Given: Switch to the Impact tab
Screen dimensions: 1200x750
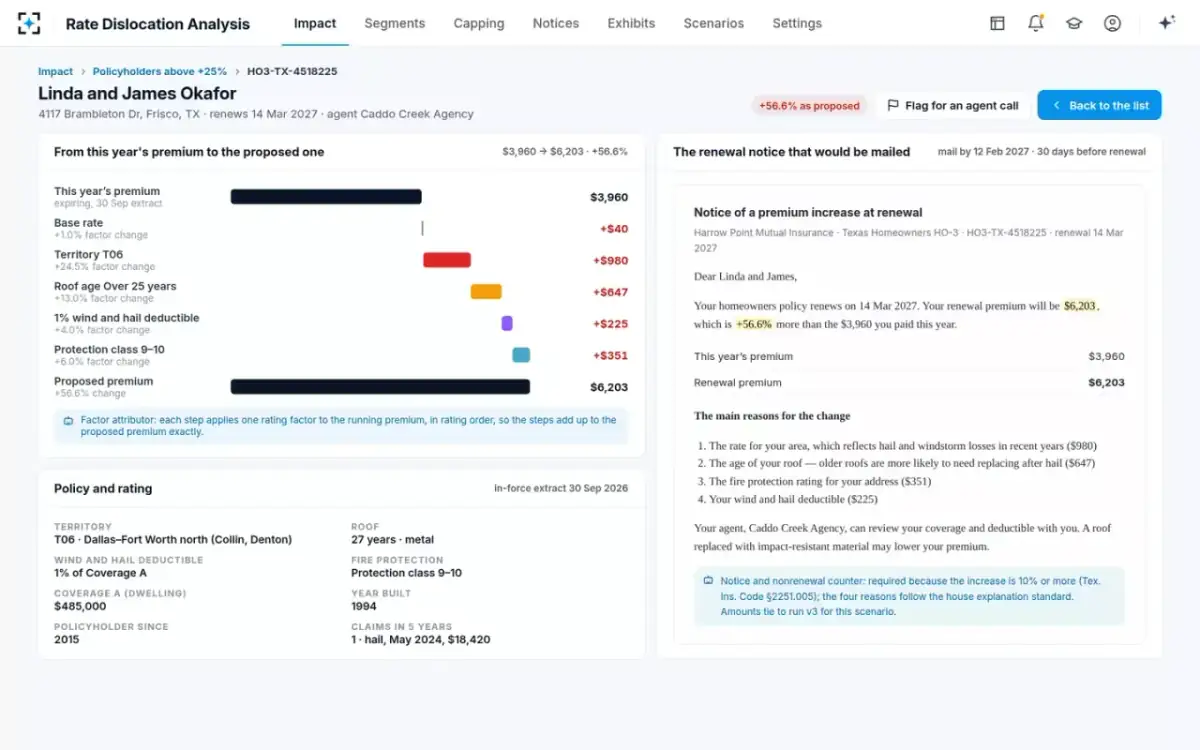Looking at the screenshot, I should (315, 23).
